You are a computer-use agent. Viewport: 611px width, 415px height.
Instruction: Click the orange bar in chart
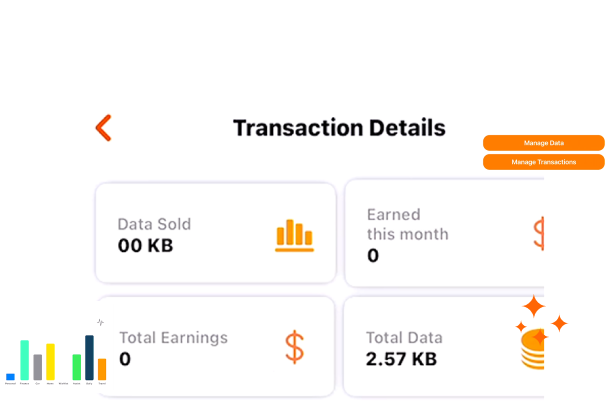point(102,369)
